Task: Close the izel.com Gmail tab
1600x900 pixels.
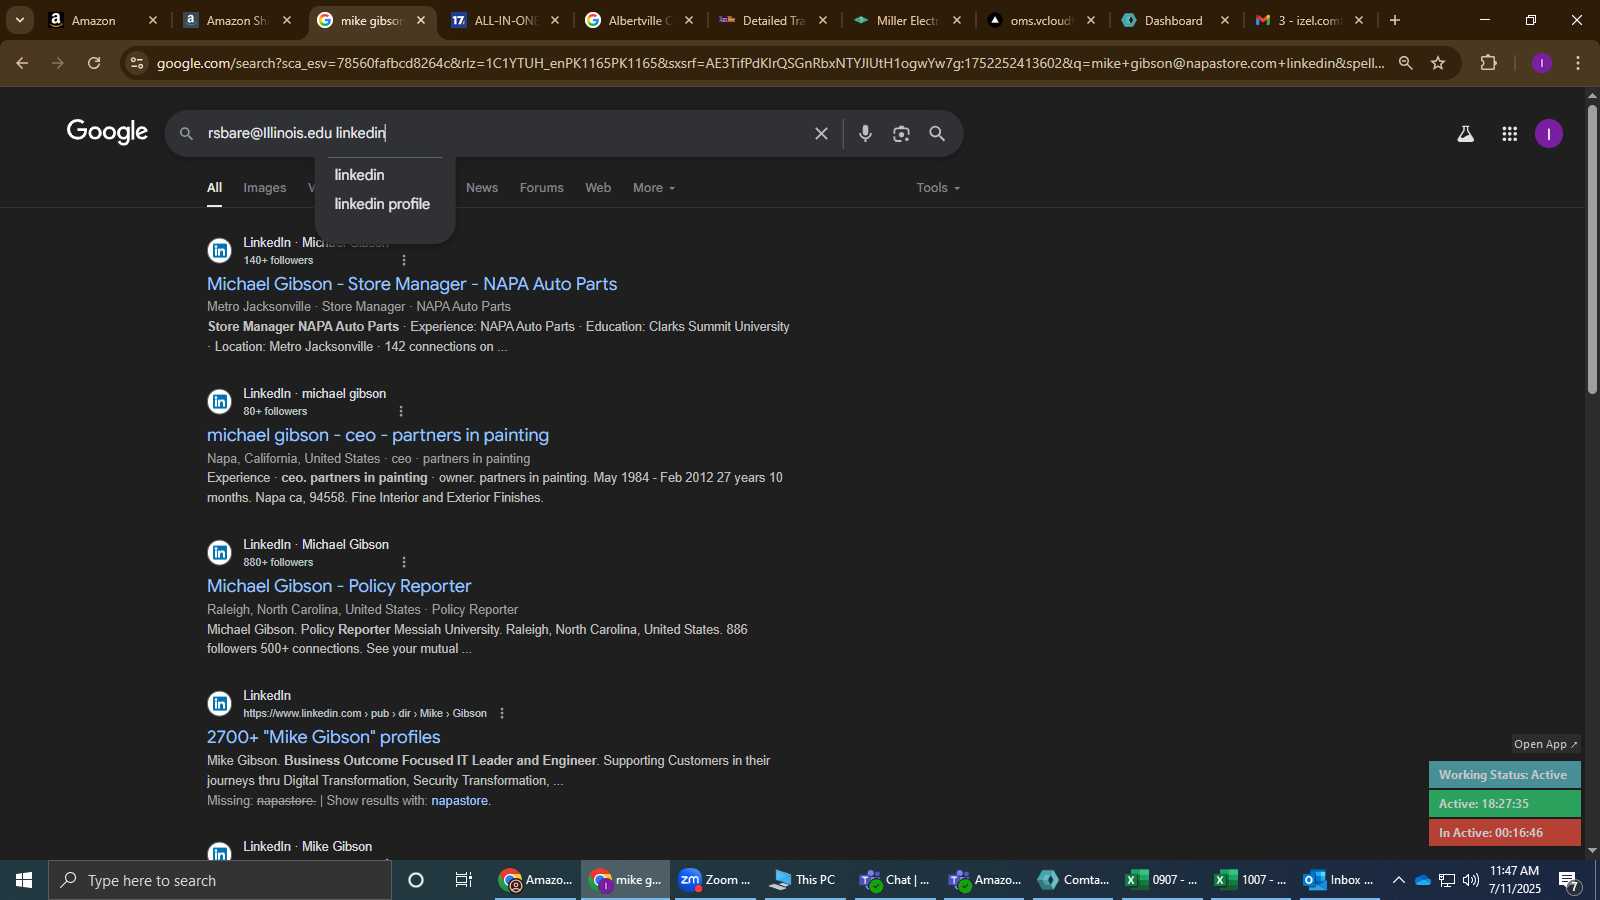Action: [1359, 20]
